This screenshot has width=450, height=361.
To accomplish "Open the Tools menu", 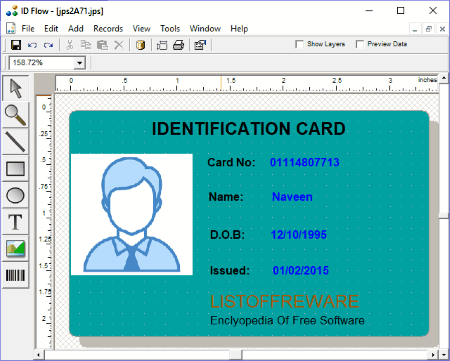I will [170, 29].
